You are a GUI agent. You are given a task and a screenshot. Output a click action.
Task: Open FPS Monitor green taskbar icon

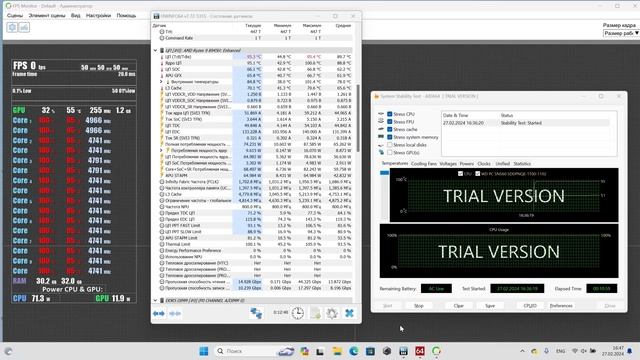(x=436, y=351)
